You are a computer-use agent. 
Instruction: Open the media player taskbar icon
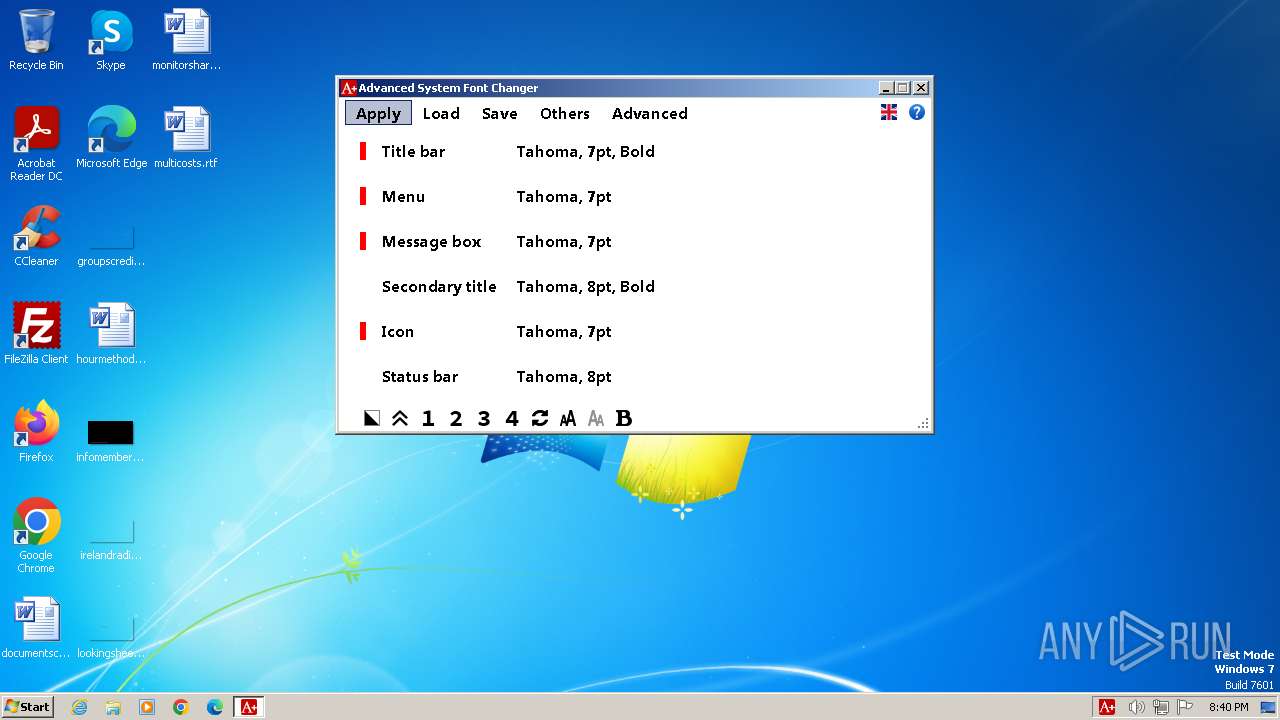(x=147, y=707)
